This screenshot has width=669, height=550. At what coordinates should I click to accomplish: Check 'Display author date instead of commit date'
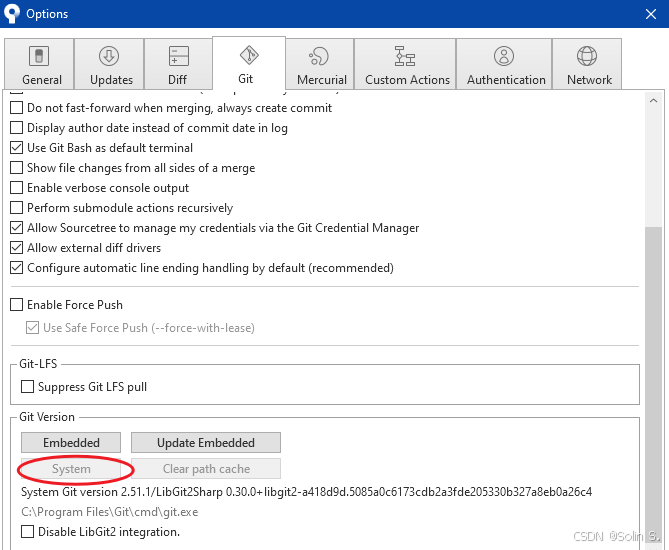16,128
